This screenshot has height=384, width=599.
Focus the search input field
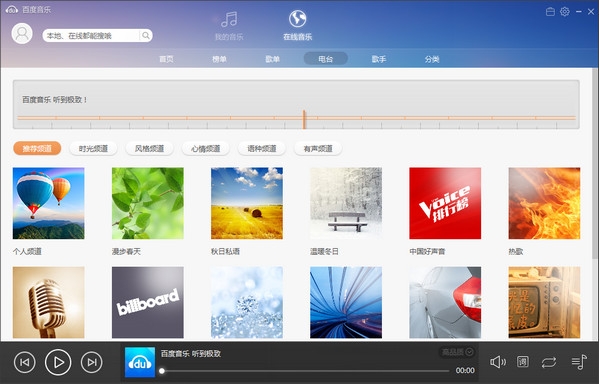92,36
